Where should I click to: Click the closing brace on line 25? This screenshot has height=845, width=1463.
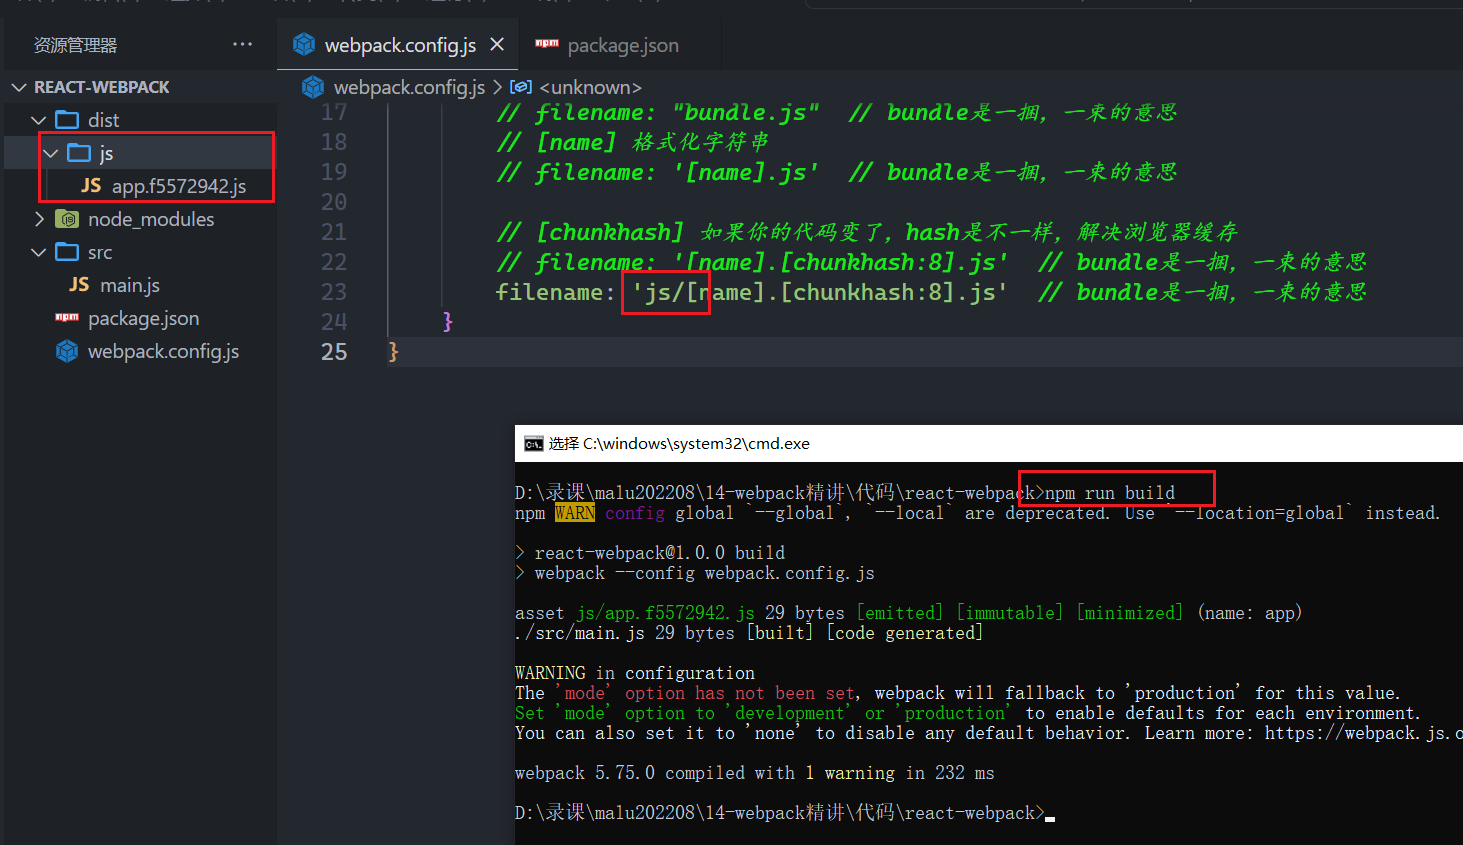pos(393,352)
